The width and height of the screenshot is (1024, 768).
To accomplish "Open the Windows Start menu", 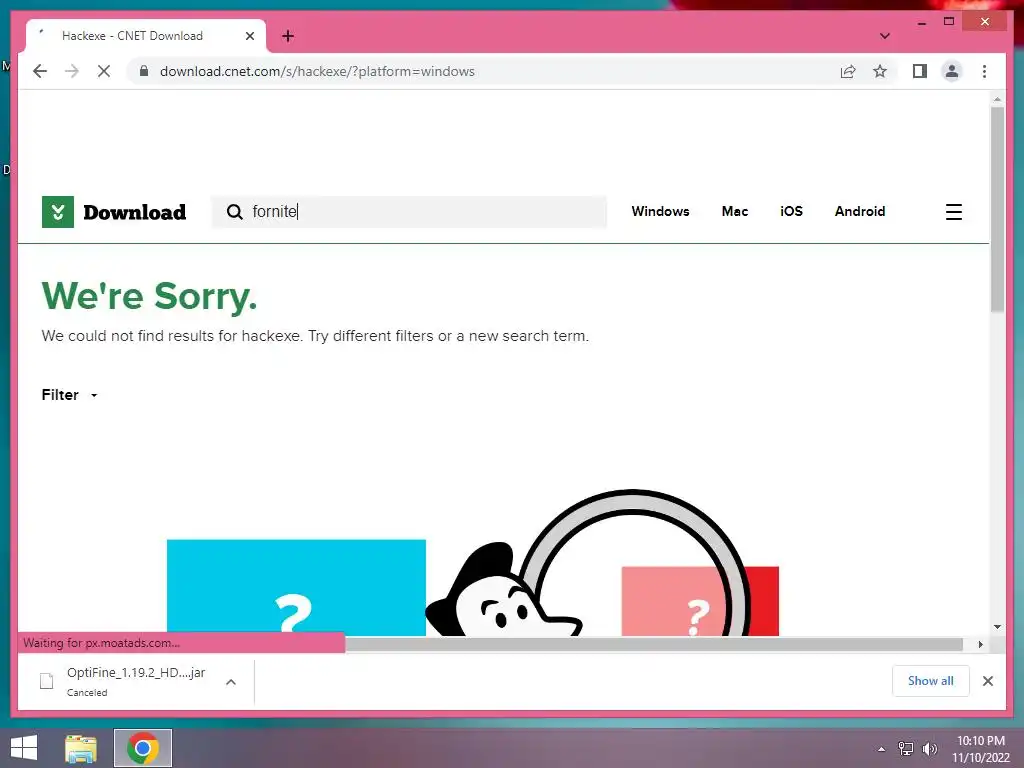I will click(24, 748).
